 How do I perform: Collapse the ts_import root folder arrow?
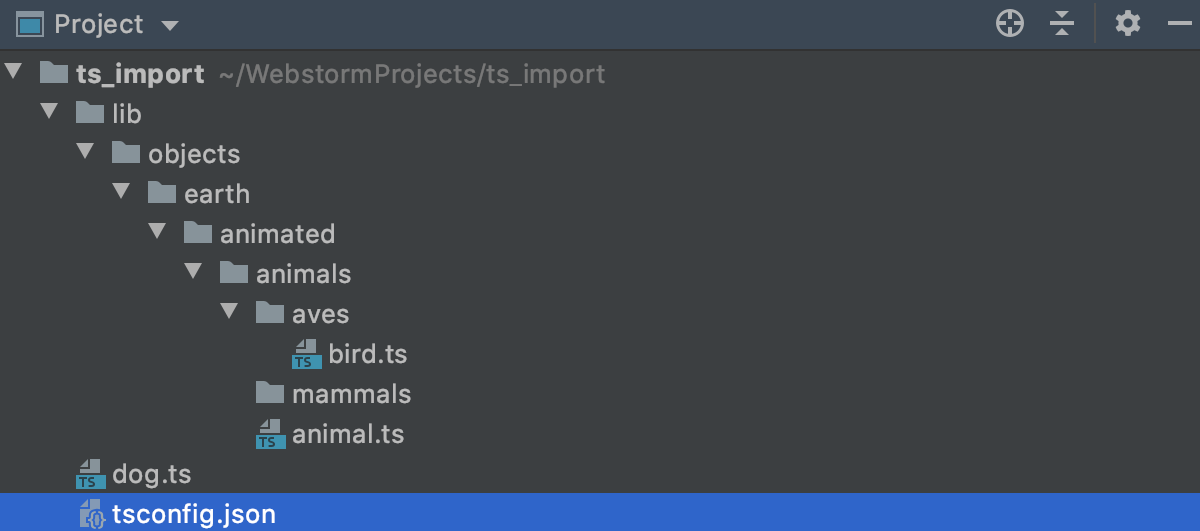click(14, 73)
